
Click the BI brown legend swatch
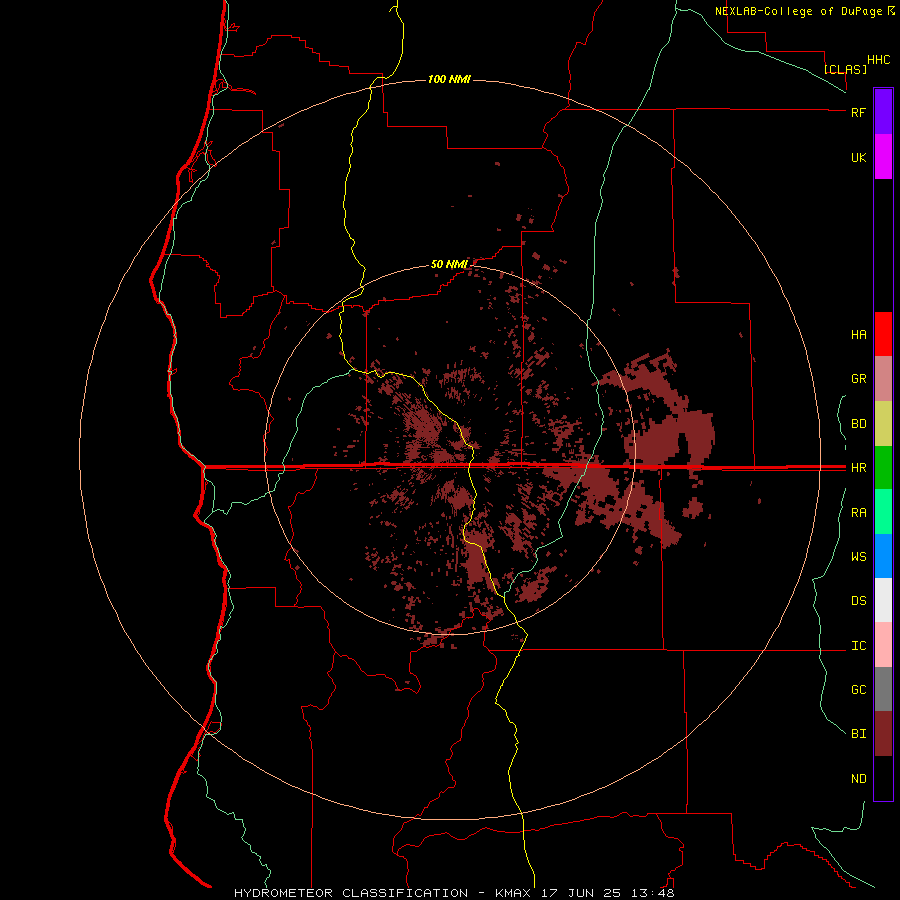pos(883,734)
